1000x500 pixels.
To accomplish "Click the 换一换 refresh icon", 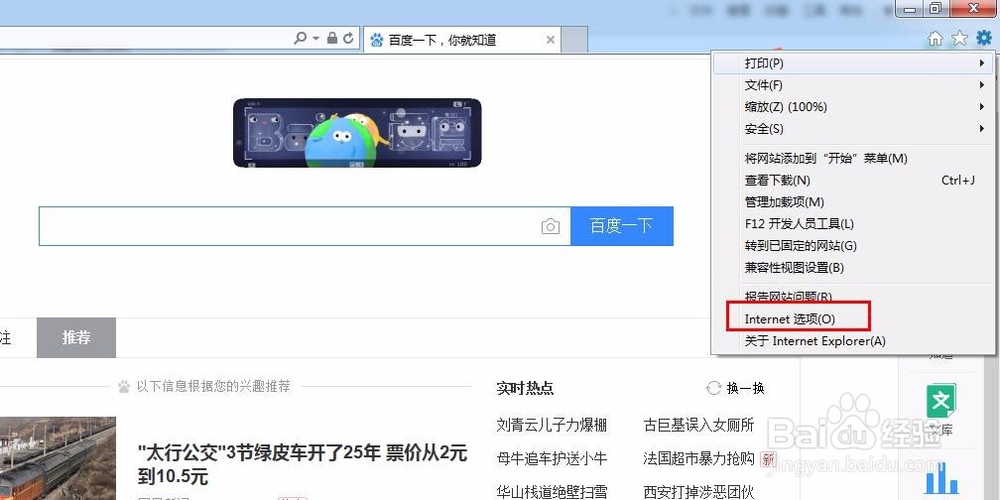I will click(714, 388).
